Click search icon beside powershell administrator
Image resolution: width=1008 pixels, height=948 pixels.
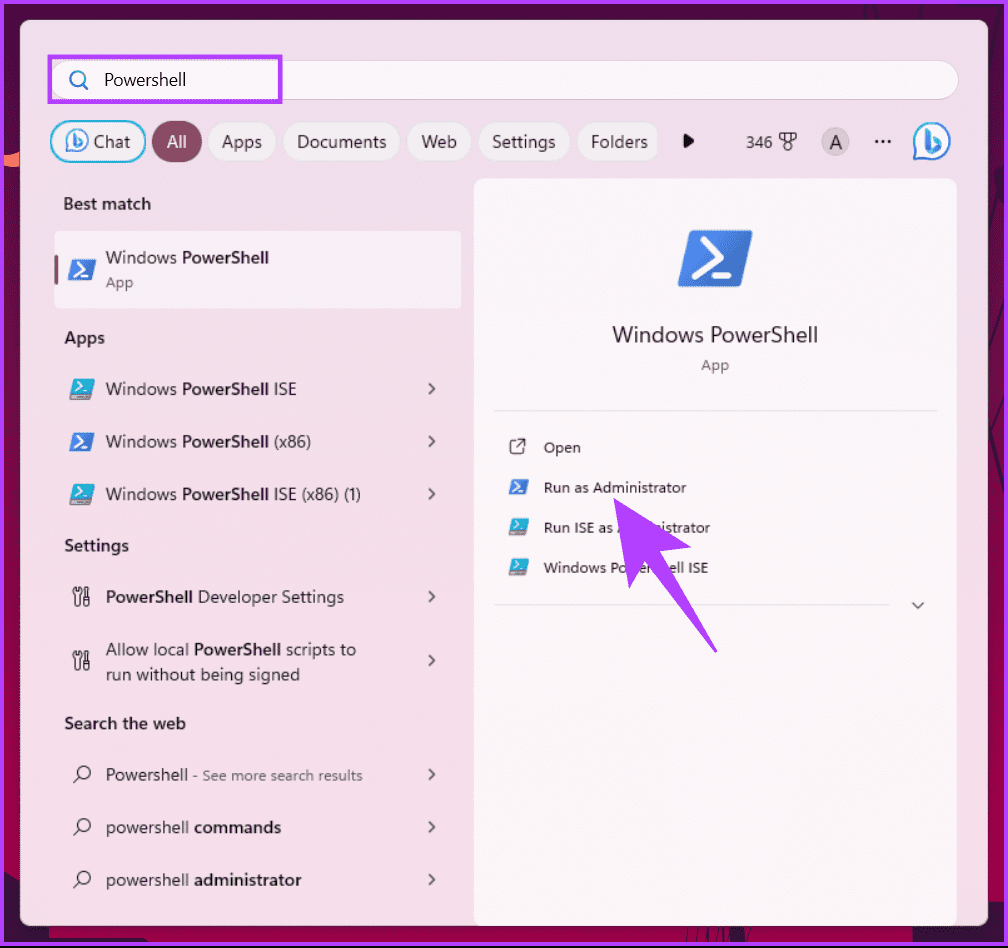pos(82,879)
